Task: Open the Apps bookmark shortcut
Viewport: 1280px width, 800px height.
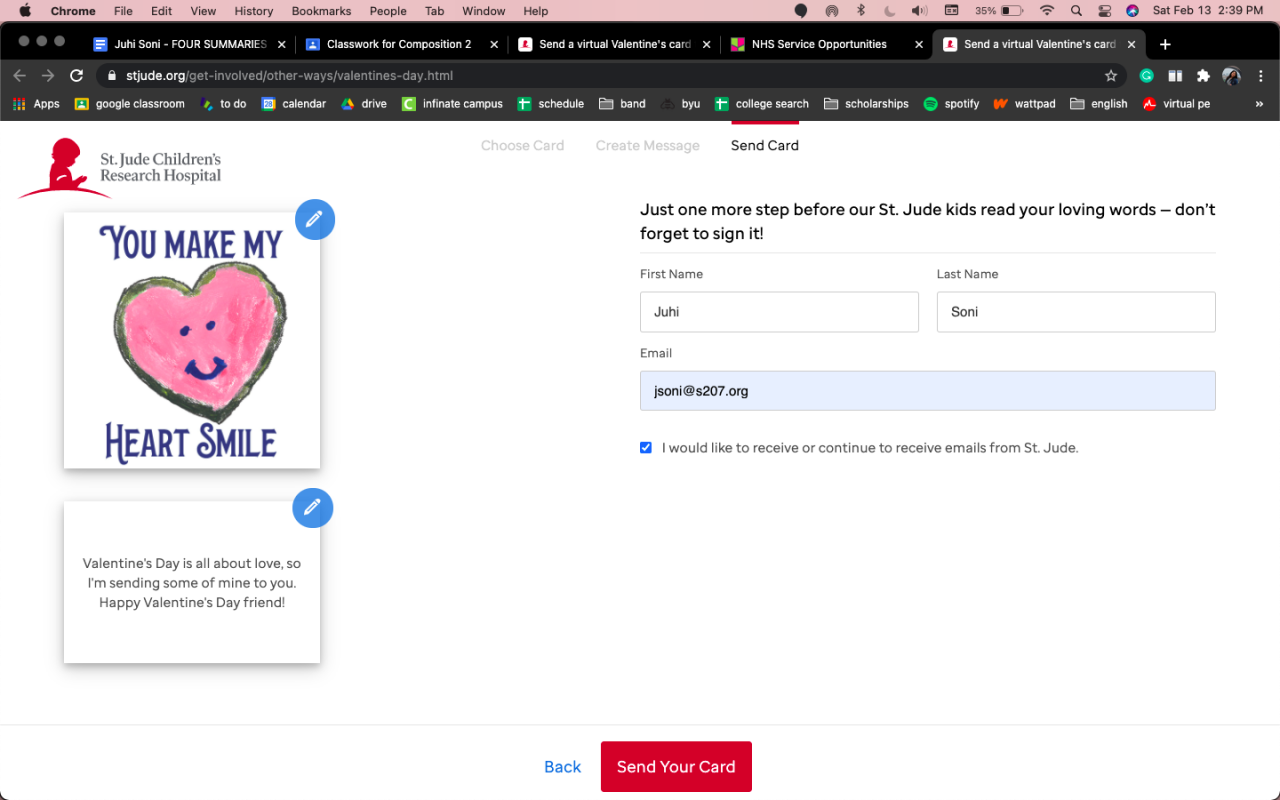Action: [x=36, y=104]
